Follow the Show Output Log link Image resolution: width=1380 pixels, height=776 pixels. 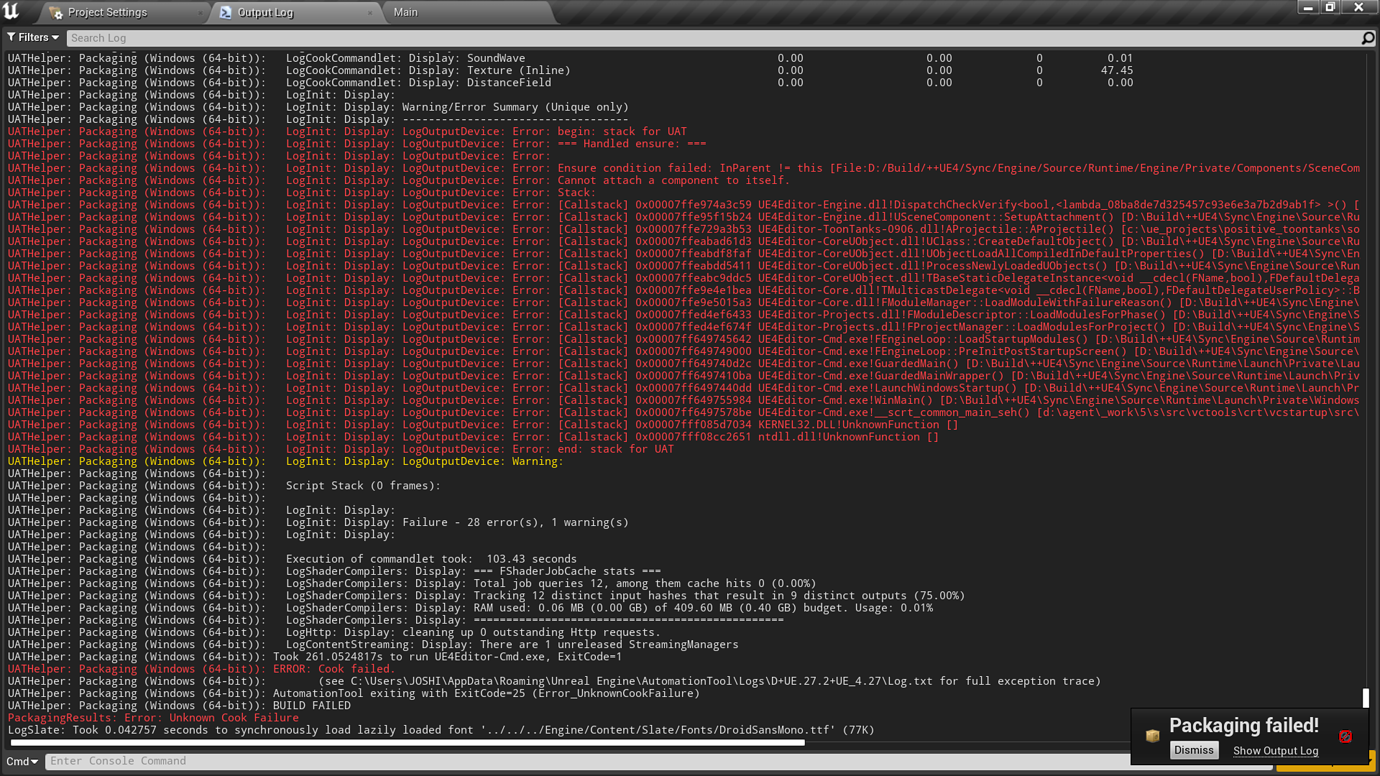[1275, 751]
